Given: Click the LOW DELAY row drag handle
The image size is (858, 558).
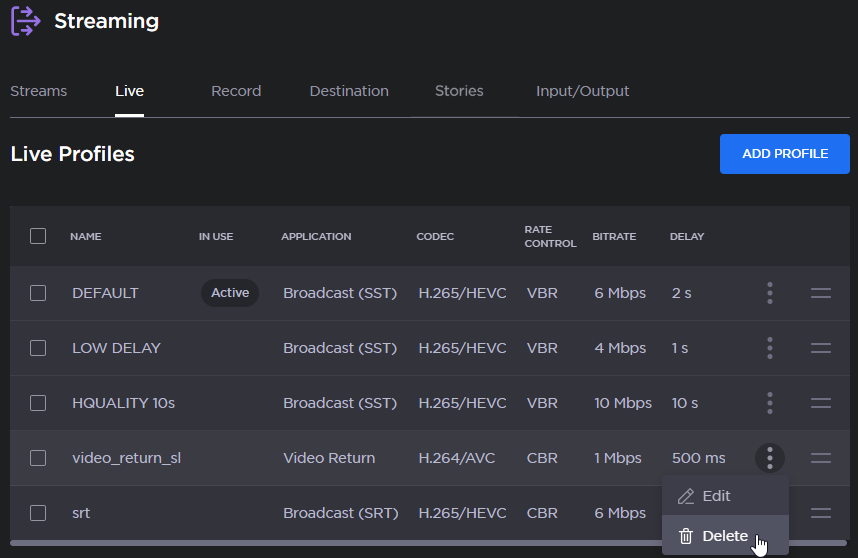Looking at the screenshot, I should 820,348.
